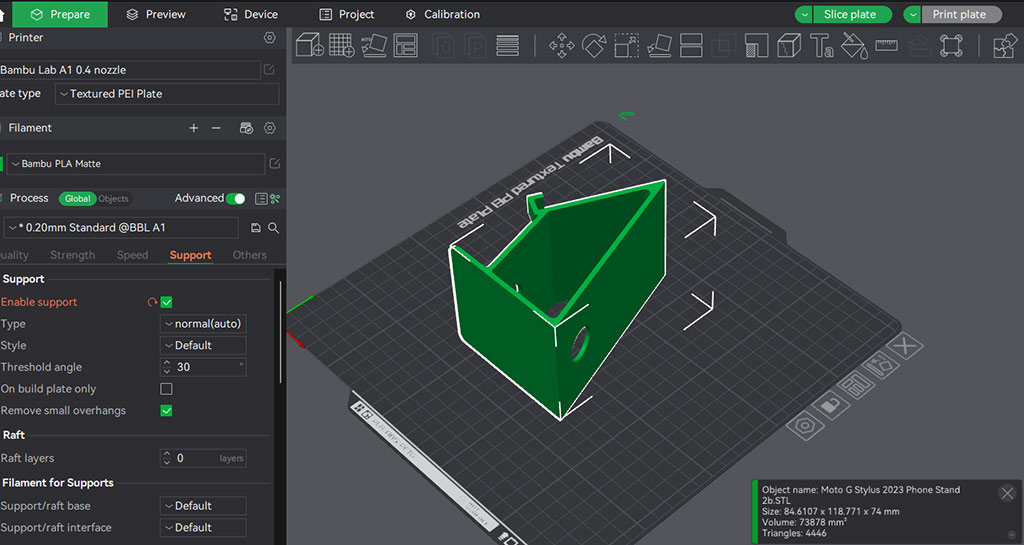This screenshot has height=545, width=1024.
Task: Activate the color painting bucket tool
Action: coord(853,45)
